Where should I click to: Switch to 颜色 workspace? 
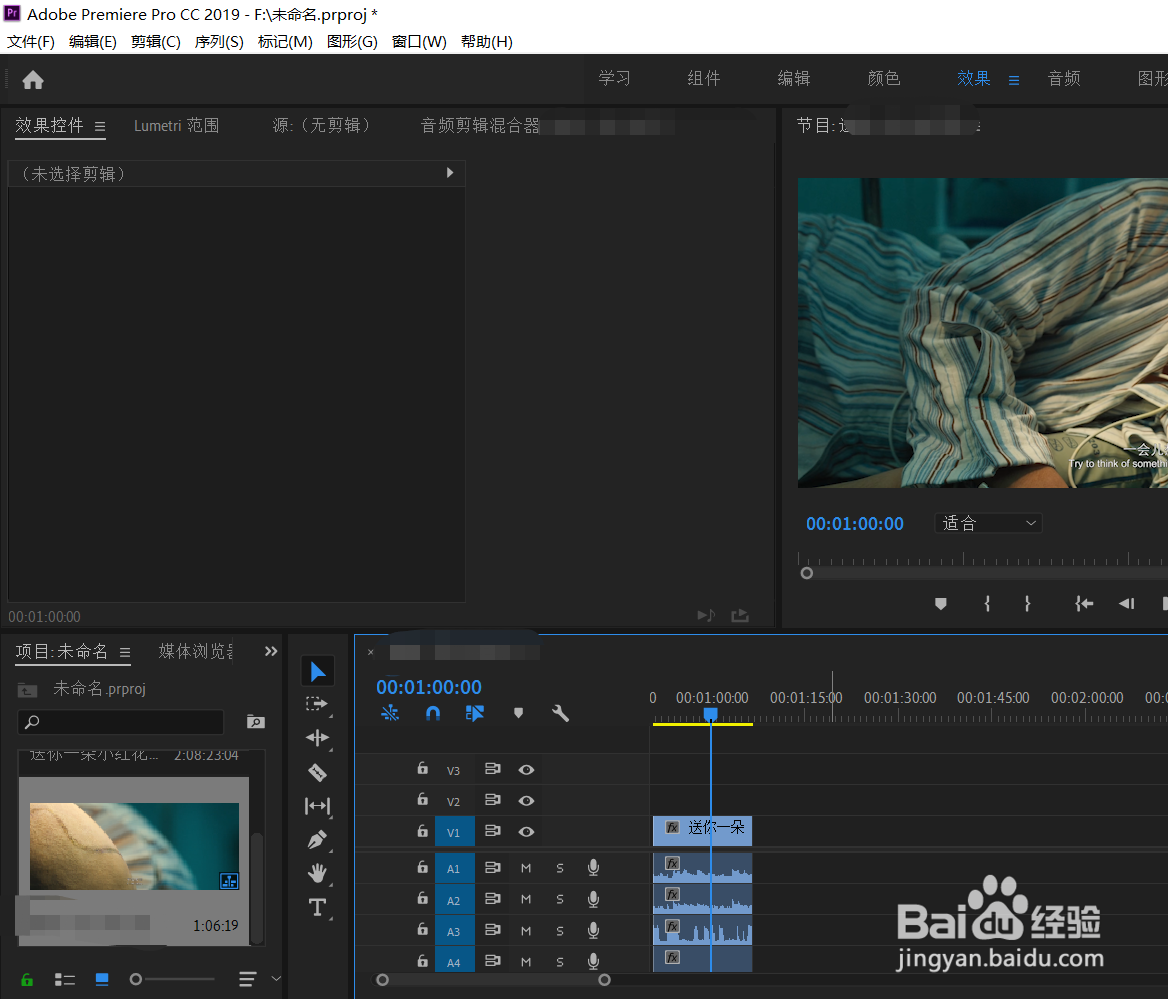pos(884,78)
